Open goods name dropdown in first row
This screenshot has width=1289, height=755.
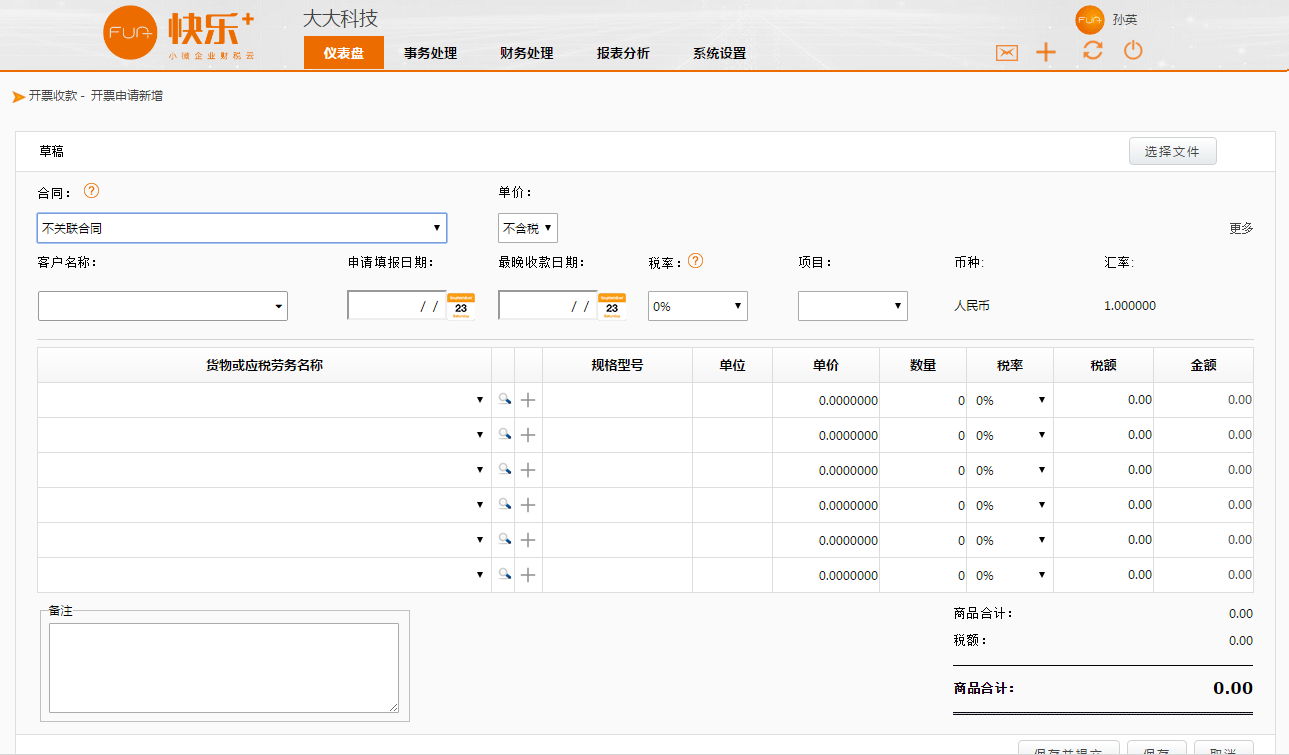(x=264, y=400)
